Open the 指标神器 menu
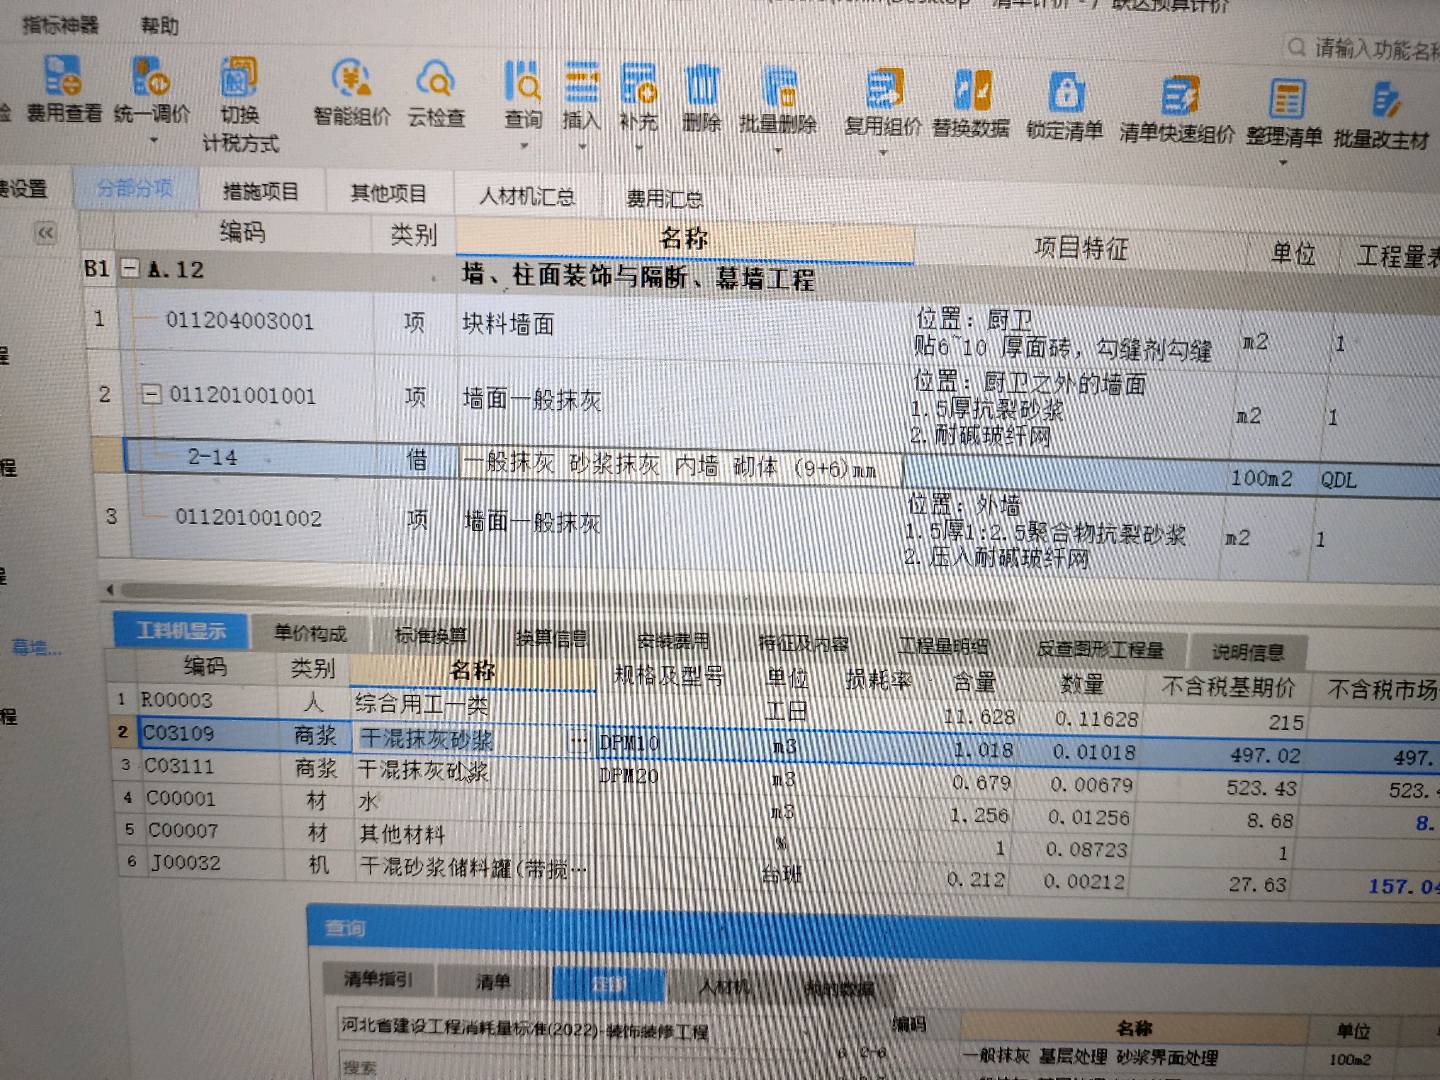1440x1080 pixels. pos(59,24)
